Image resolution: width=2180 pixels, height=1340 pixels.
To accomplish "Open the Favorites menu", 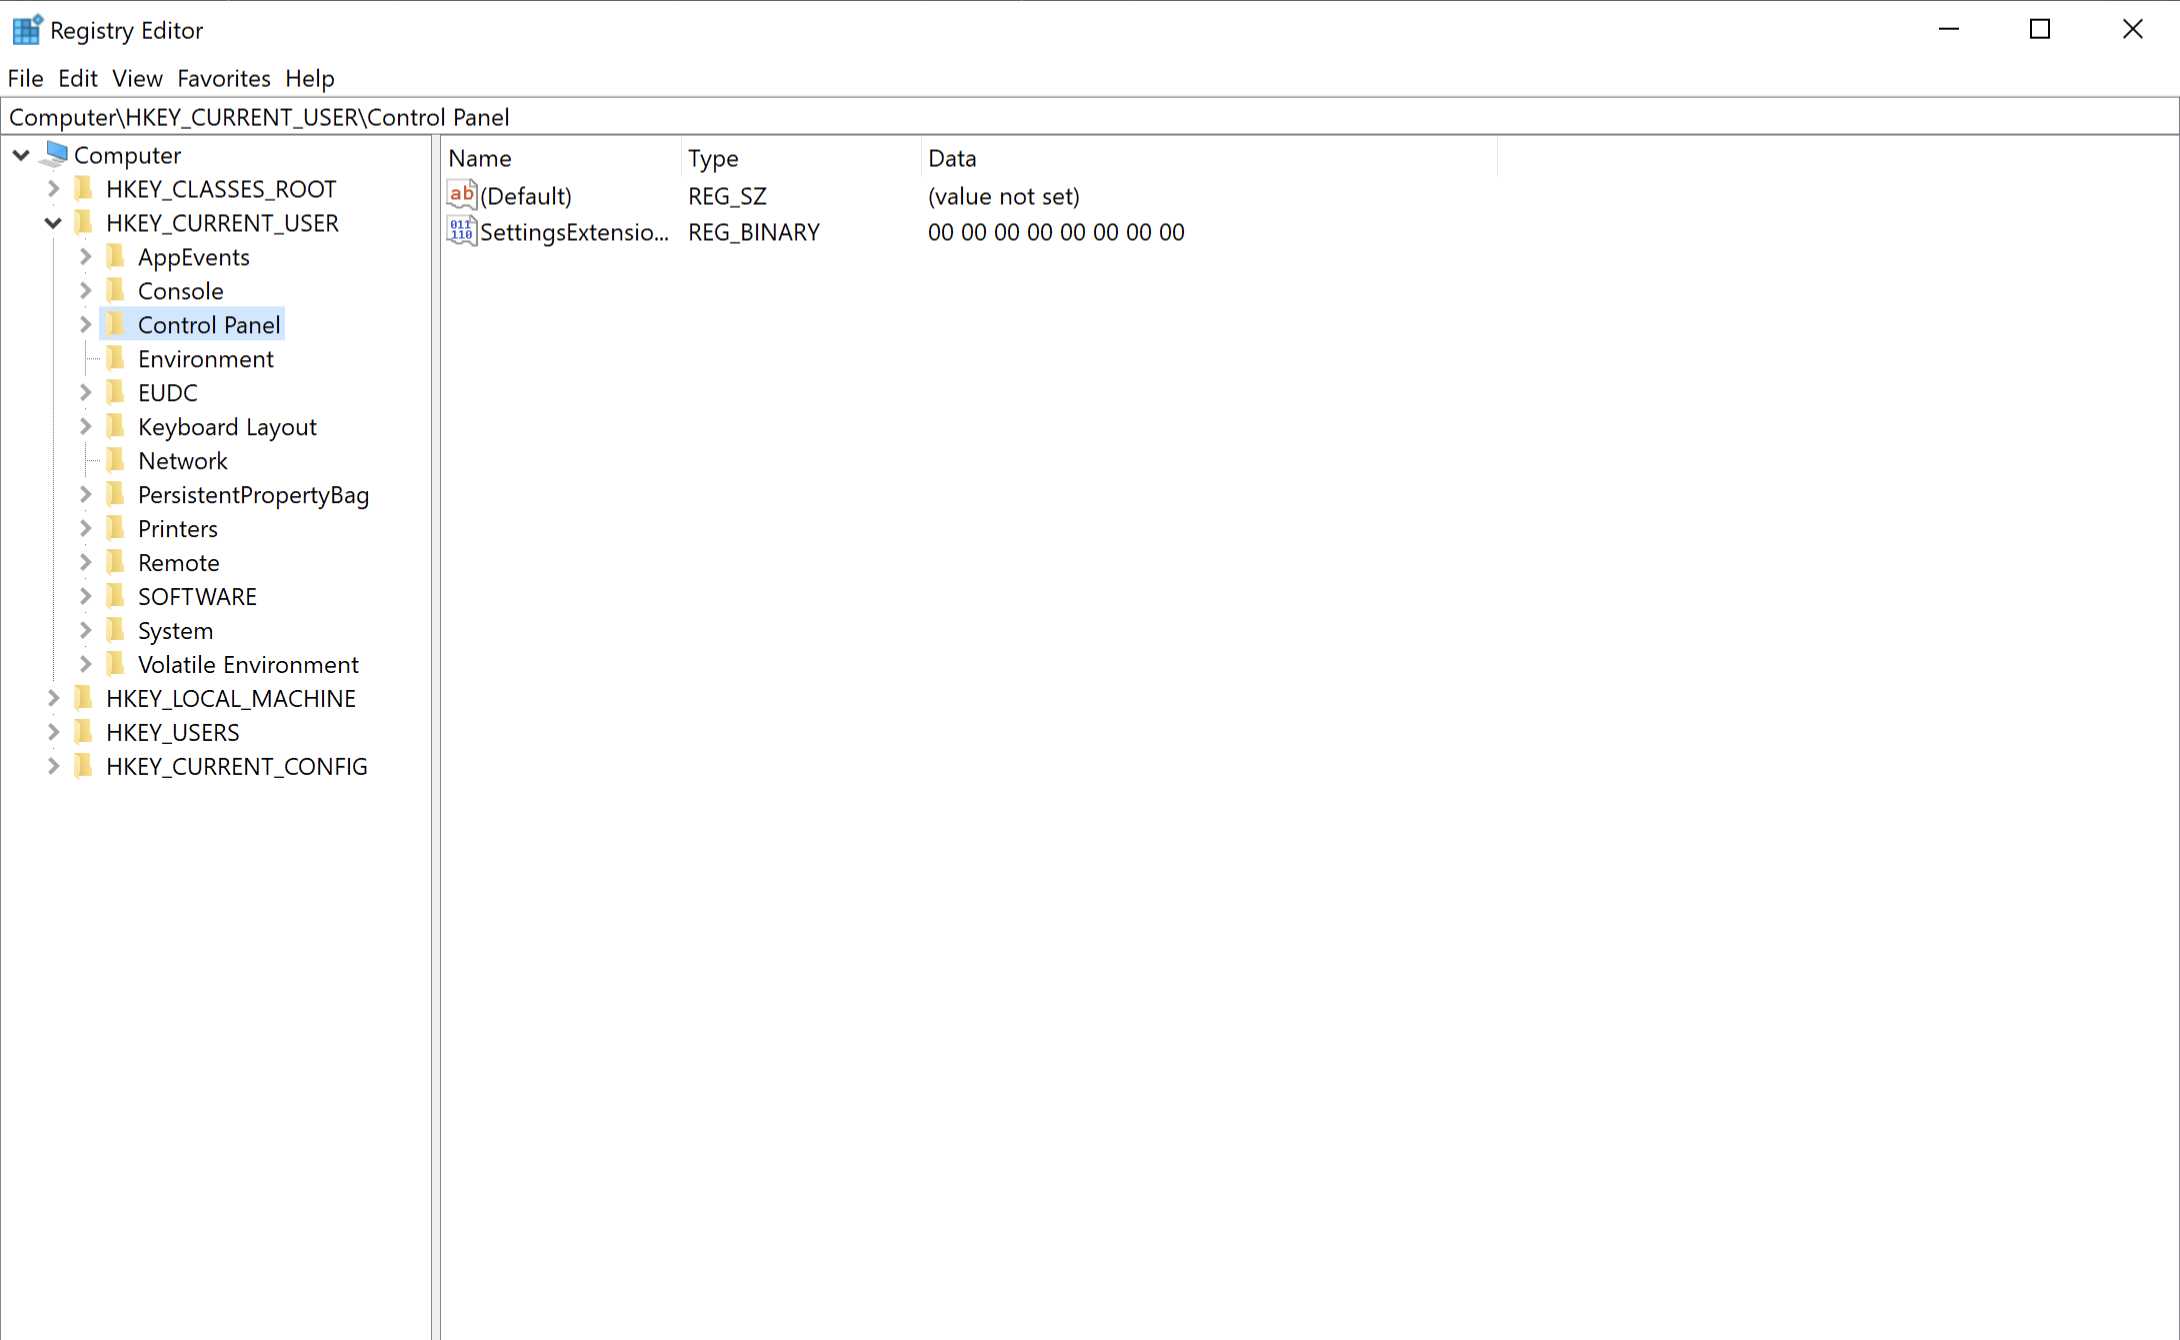I will (224, 78).
